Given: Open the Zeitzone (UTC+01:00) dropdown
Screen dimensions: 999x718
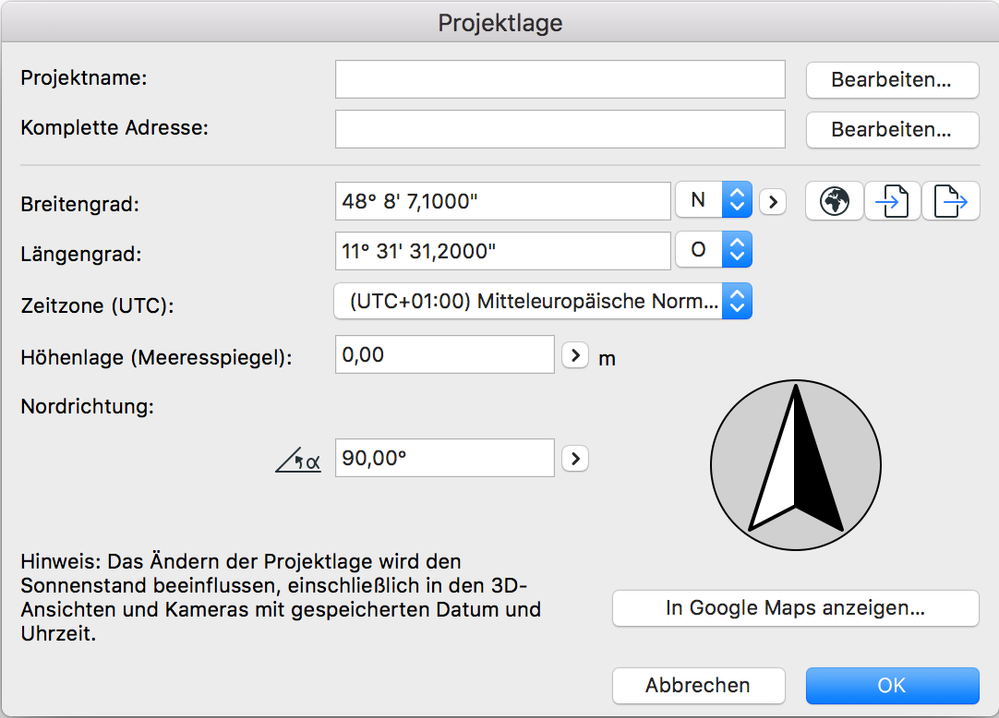Looking at the screenshot, I should (543, 301).
